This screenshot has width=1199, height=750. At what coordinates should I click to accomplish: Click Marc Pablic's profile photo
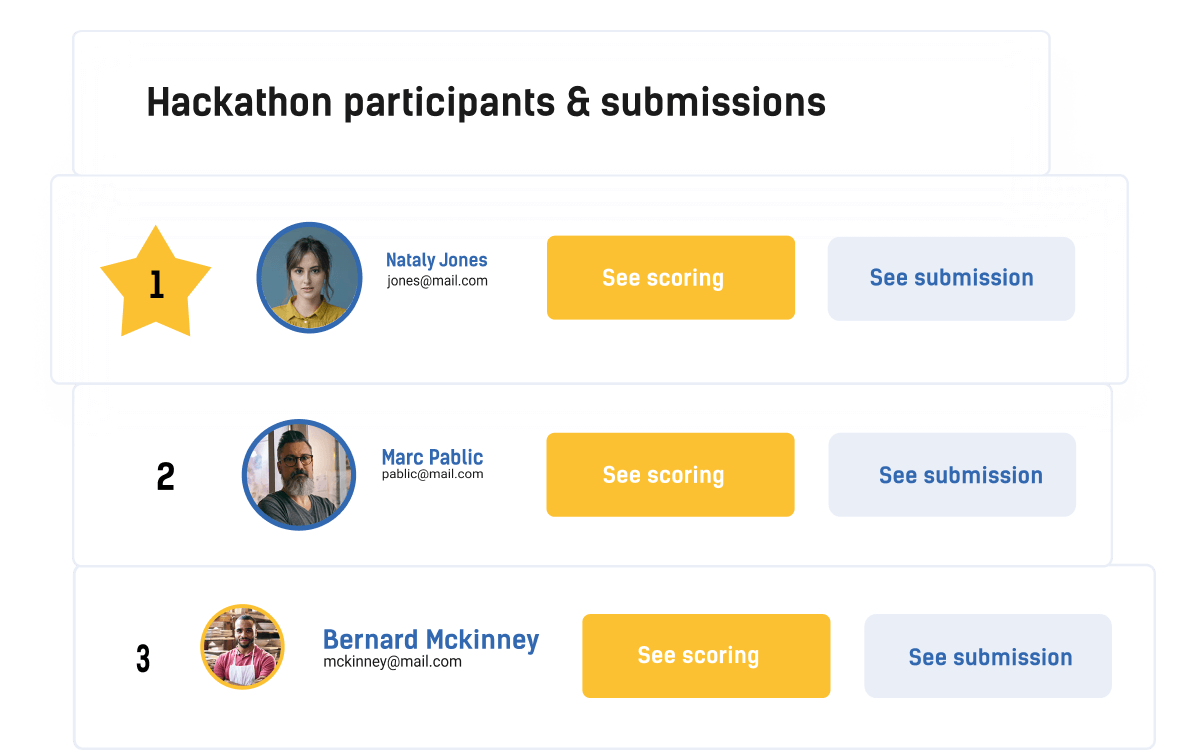coord(299,474)
